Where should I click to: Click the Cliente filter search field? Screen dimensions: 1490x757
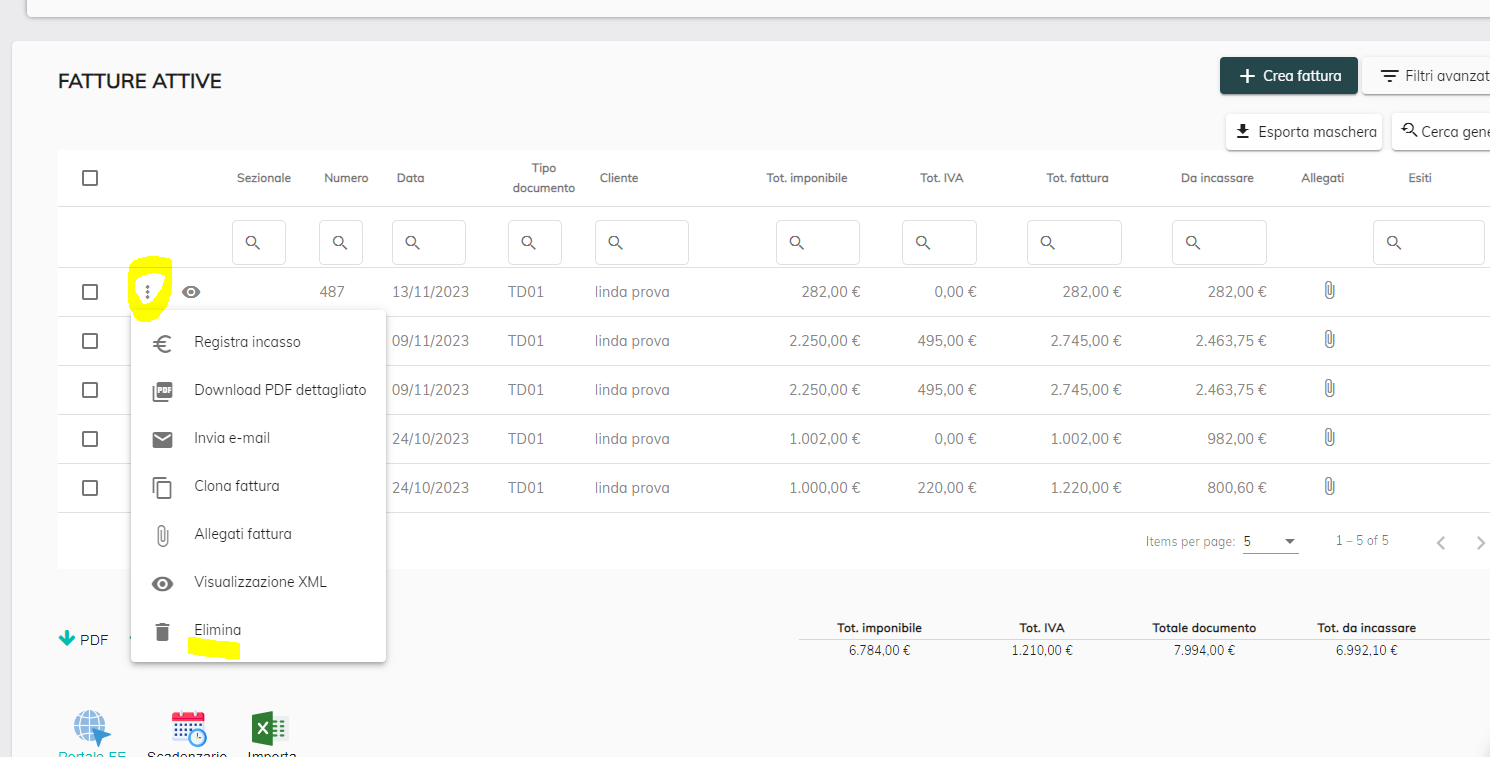click(642, 242)
